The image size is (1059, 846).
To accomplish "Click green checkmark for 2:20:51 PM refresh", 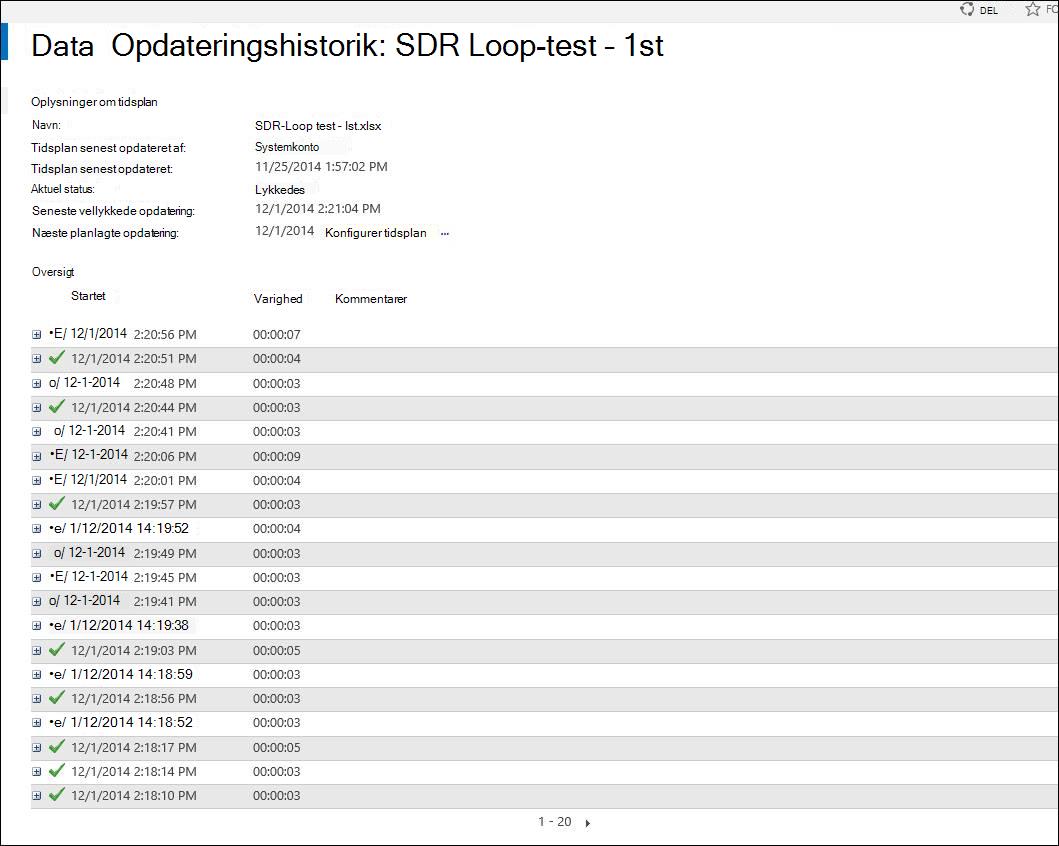I will point(57,357).
